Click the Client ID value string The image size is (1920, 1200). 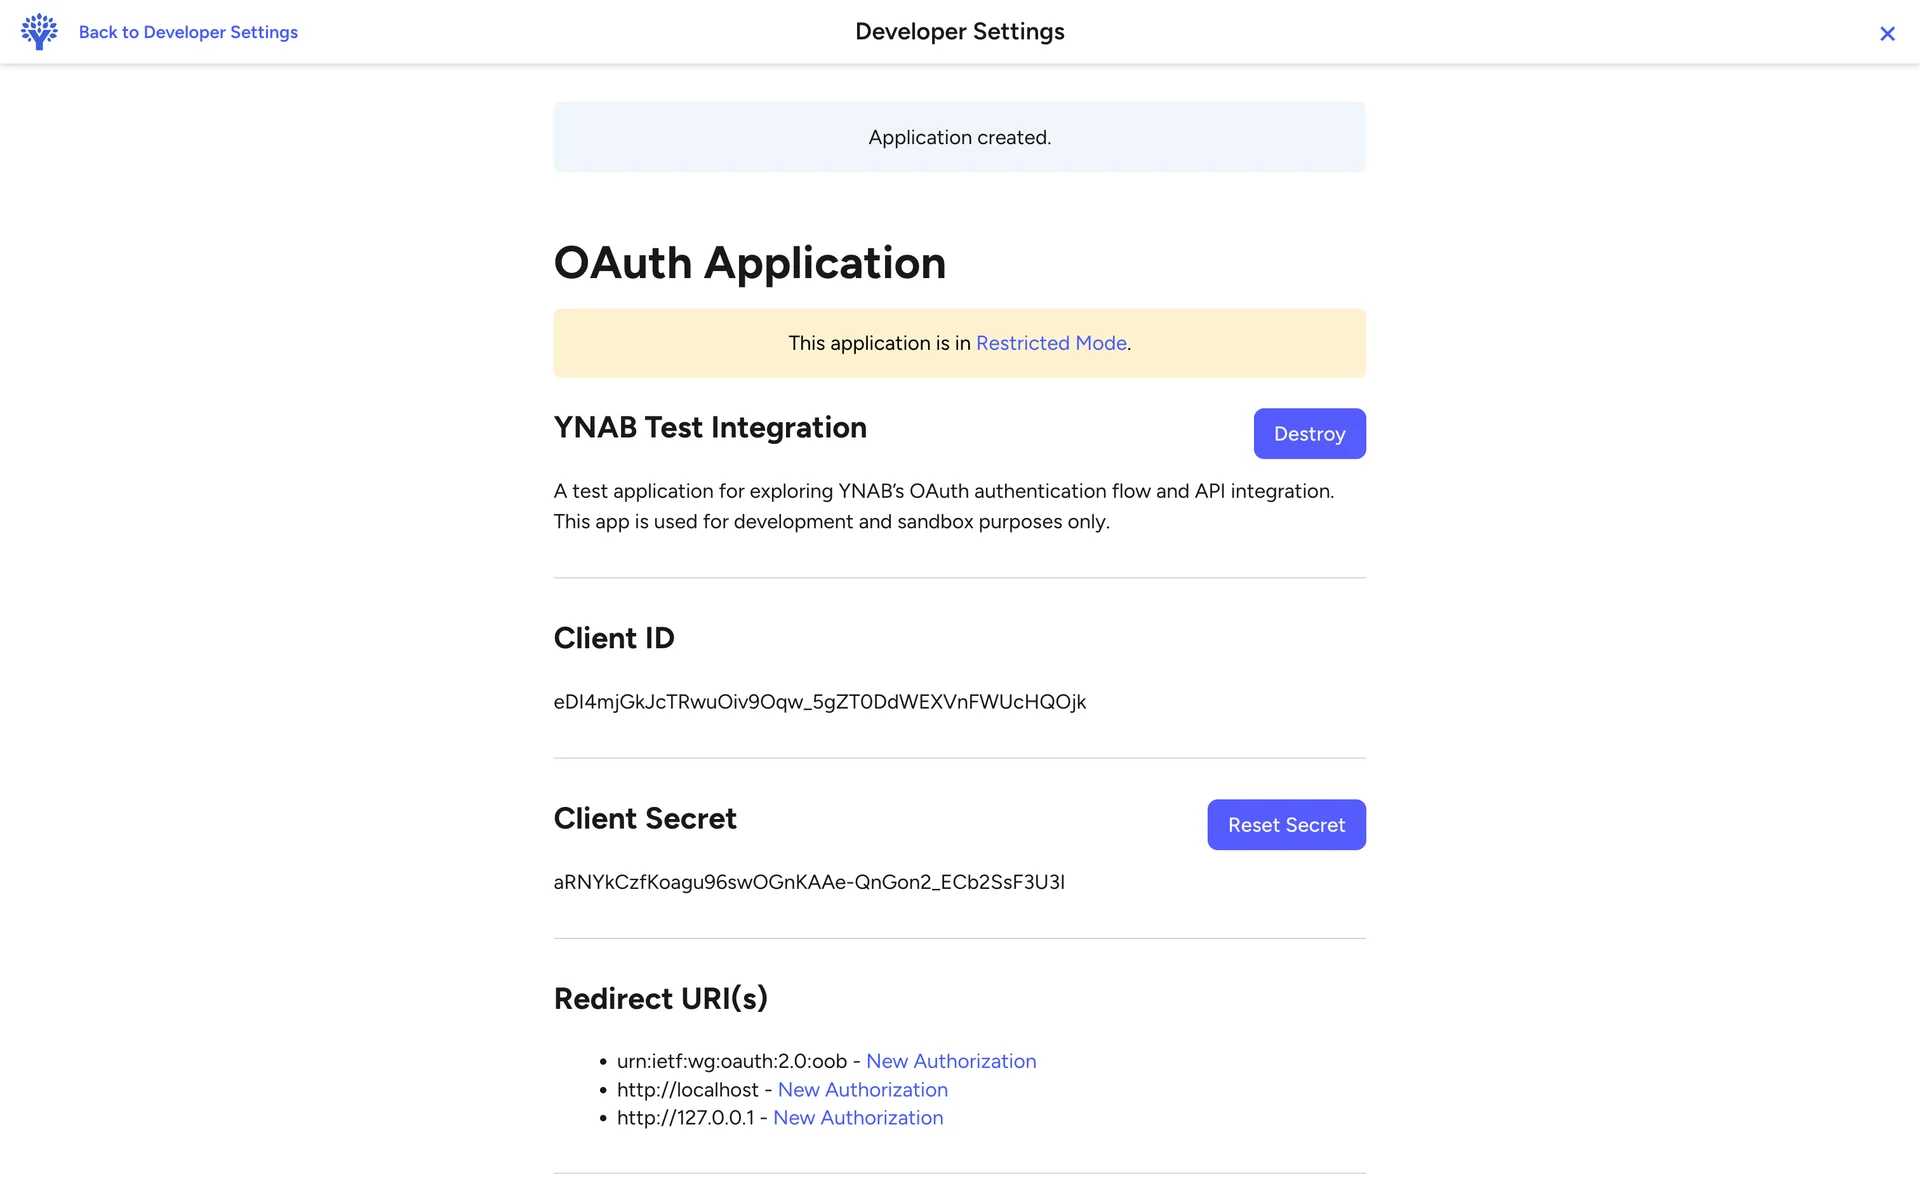tap(819, 702)
